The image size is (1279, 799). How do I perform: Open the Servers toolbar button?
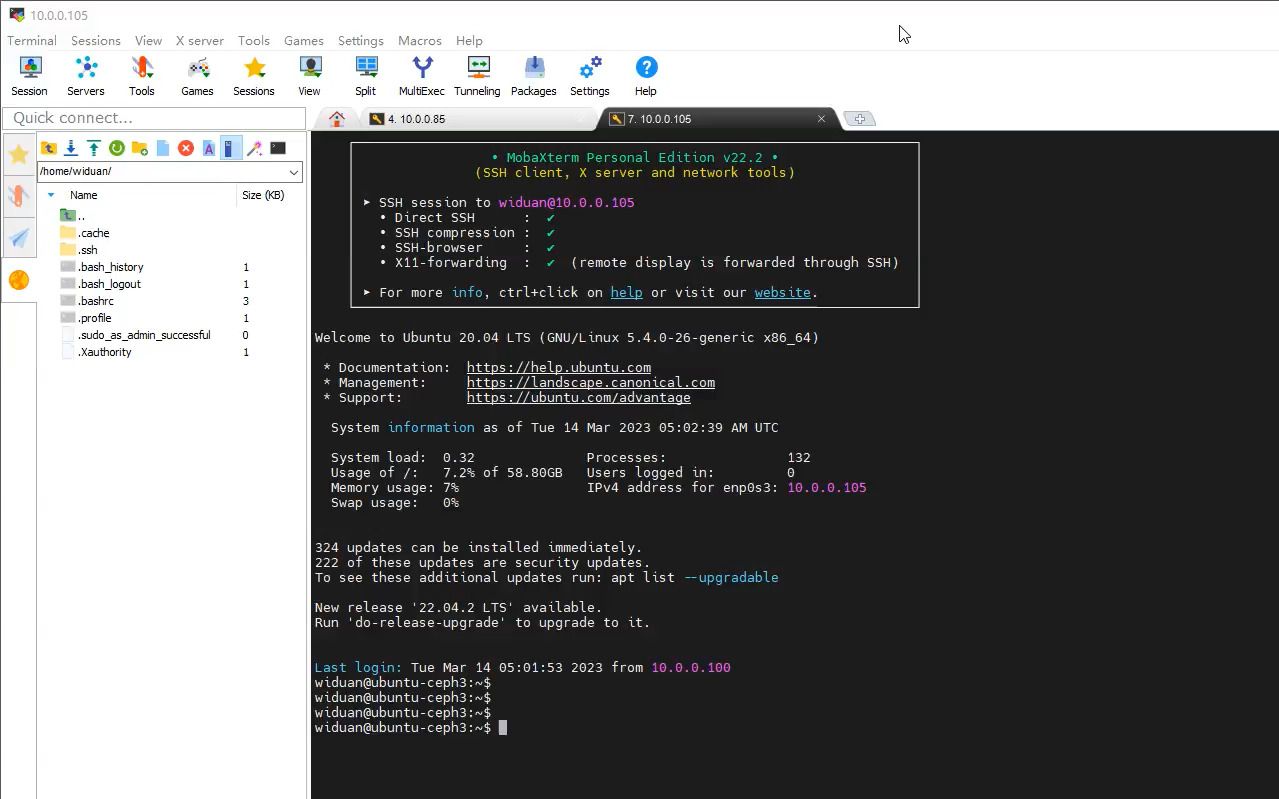(x=86, y=76)
